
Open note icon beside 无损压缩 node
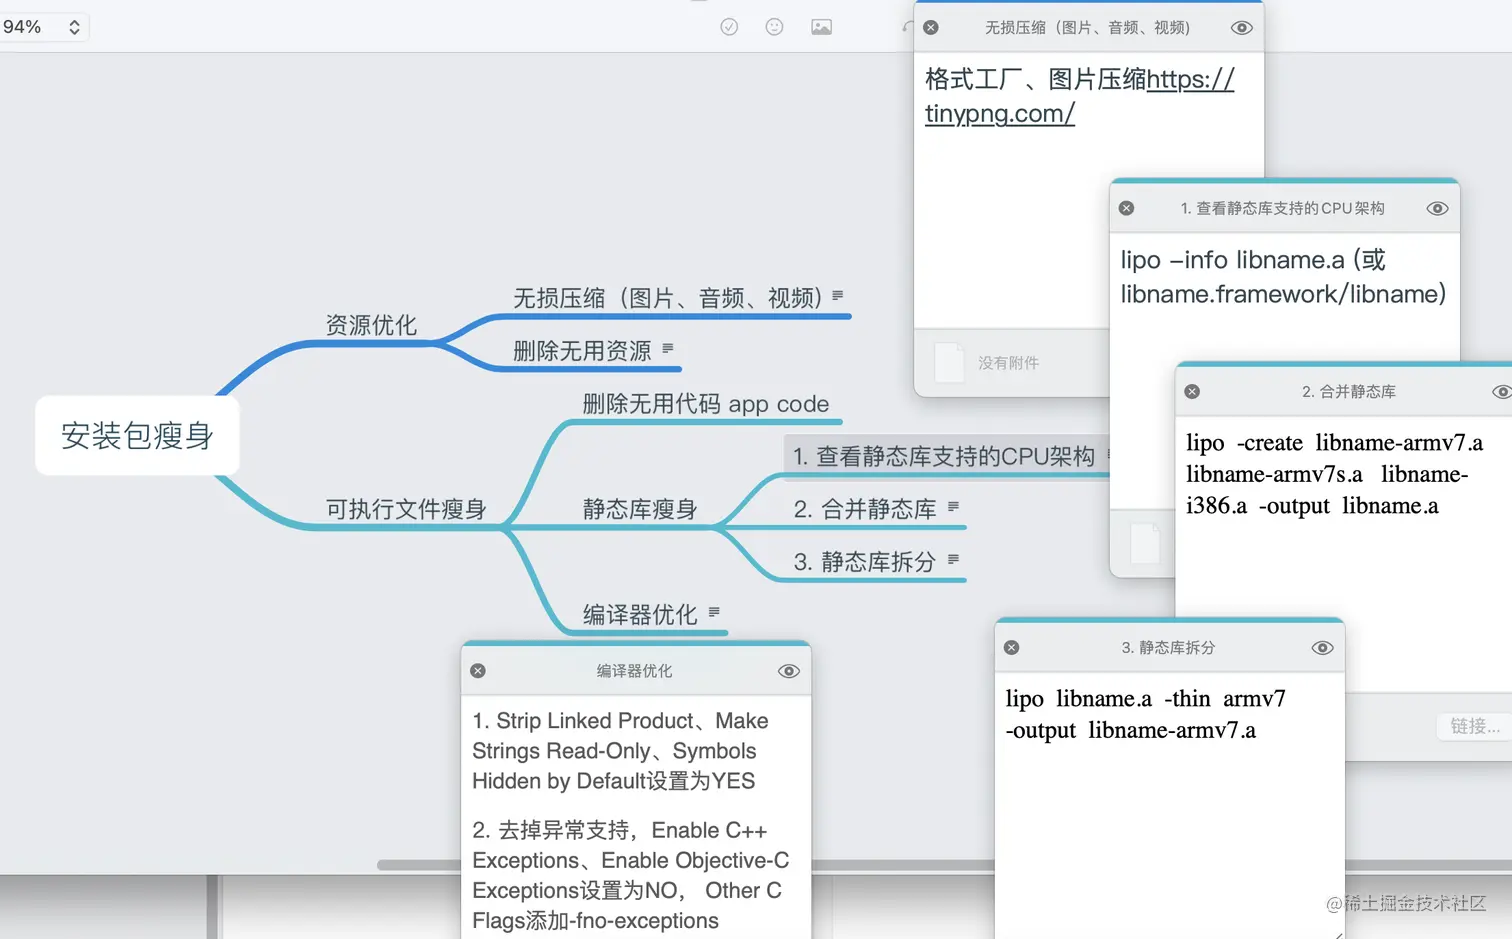coord(838,295)
